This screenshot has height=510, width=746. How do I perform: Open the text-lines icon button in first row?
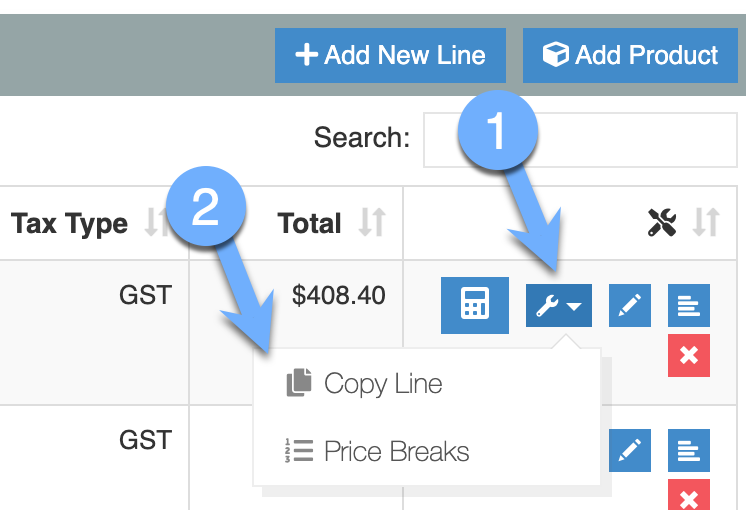pos(688,305)
